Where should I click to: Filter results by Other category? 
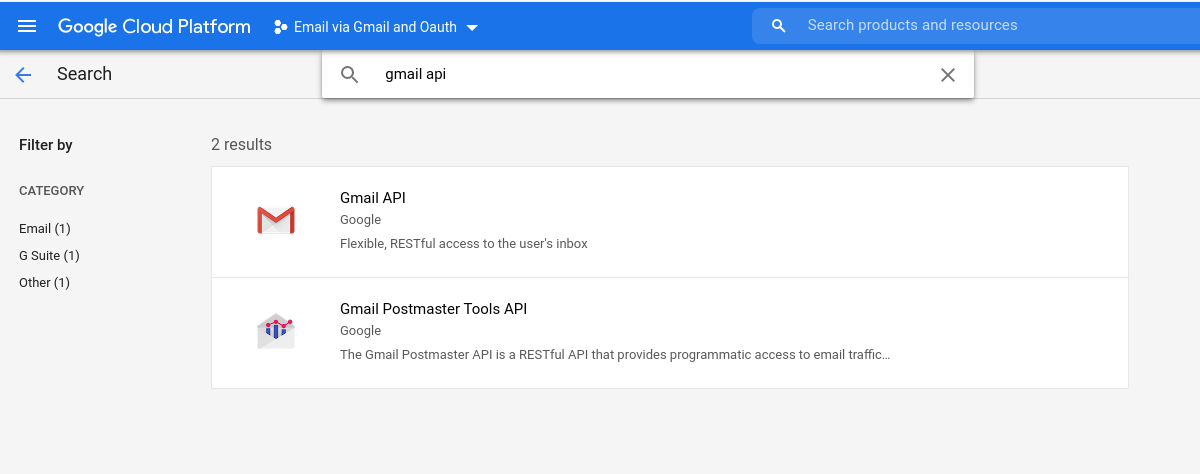click(x=44, y=282)
